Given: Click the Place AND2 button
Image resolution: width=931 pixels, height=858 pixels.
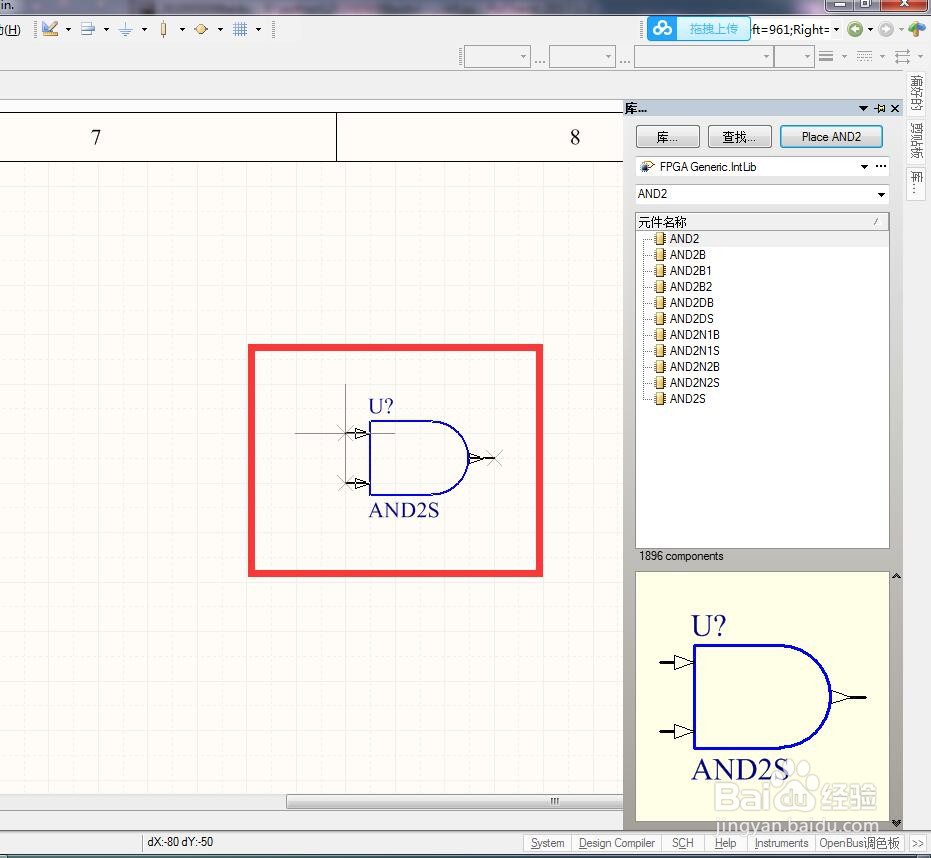Looking at the screenshot, I should click(x=831, y=137).
